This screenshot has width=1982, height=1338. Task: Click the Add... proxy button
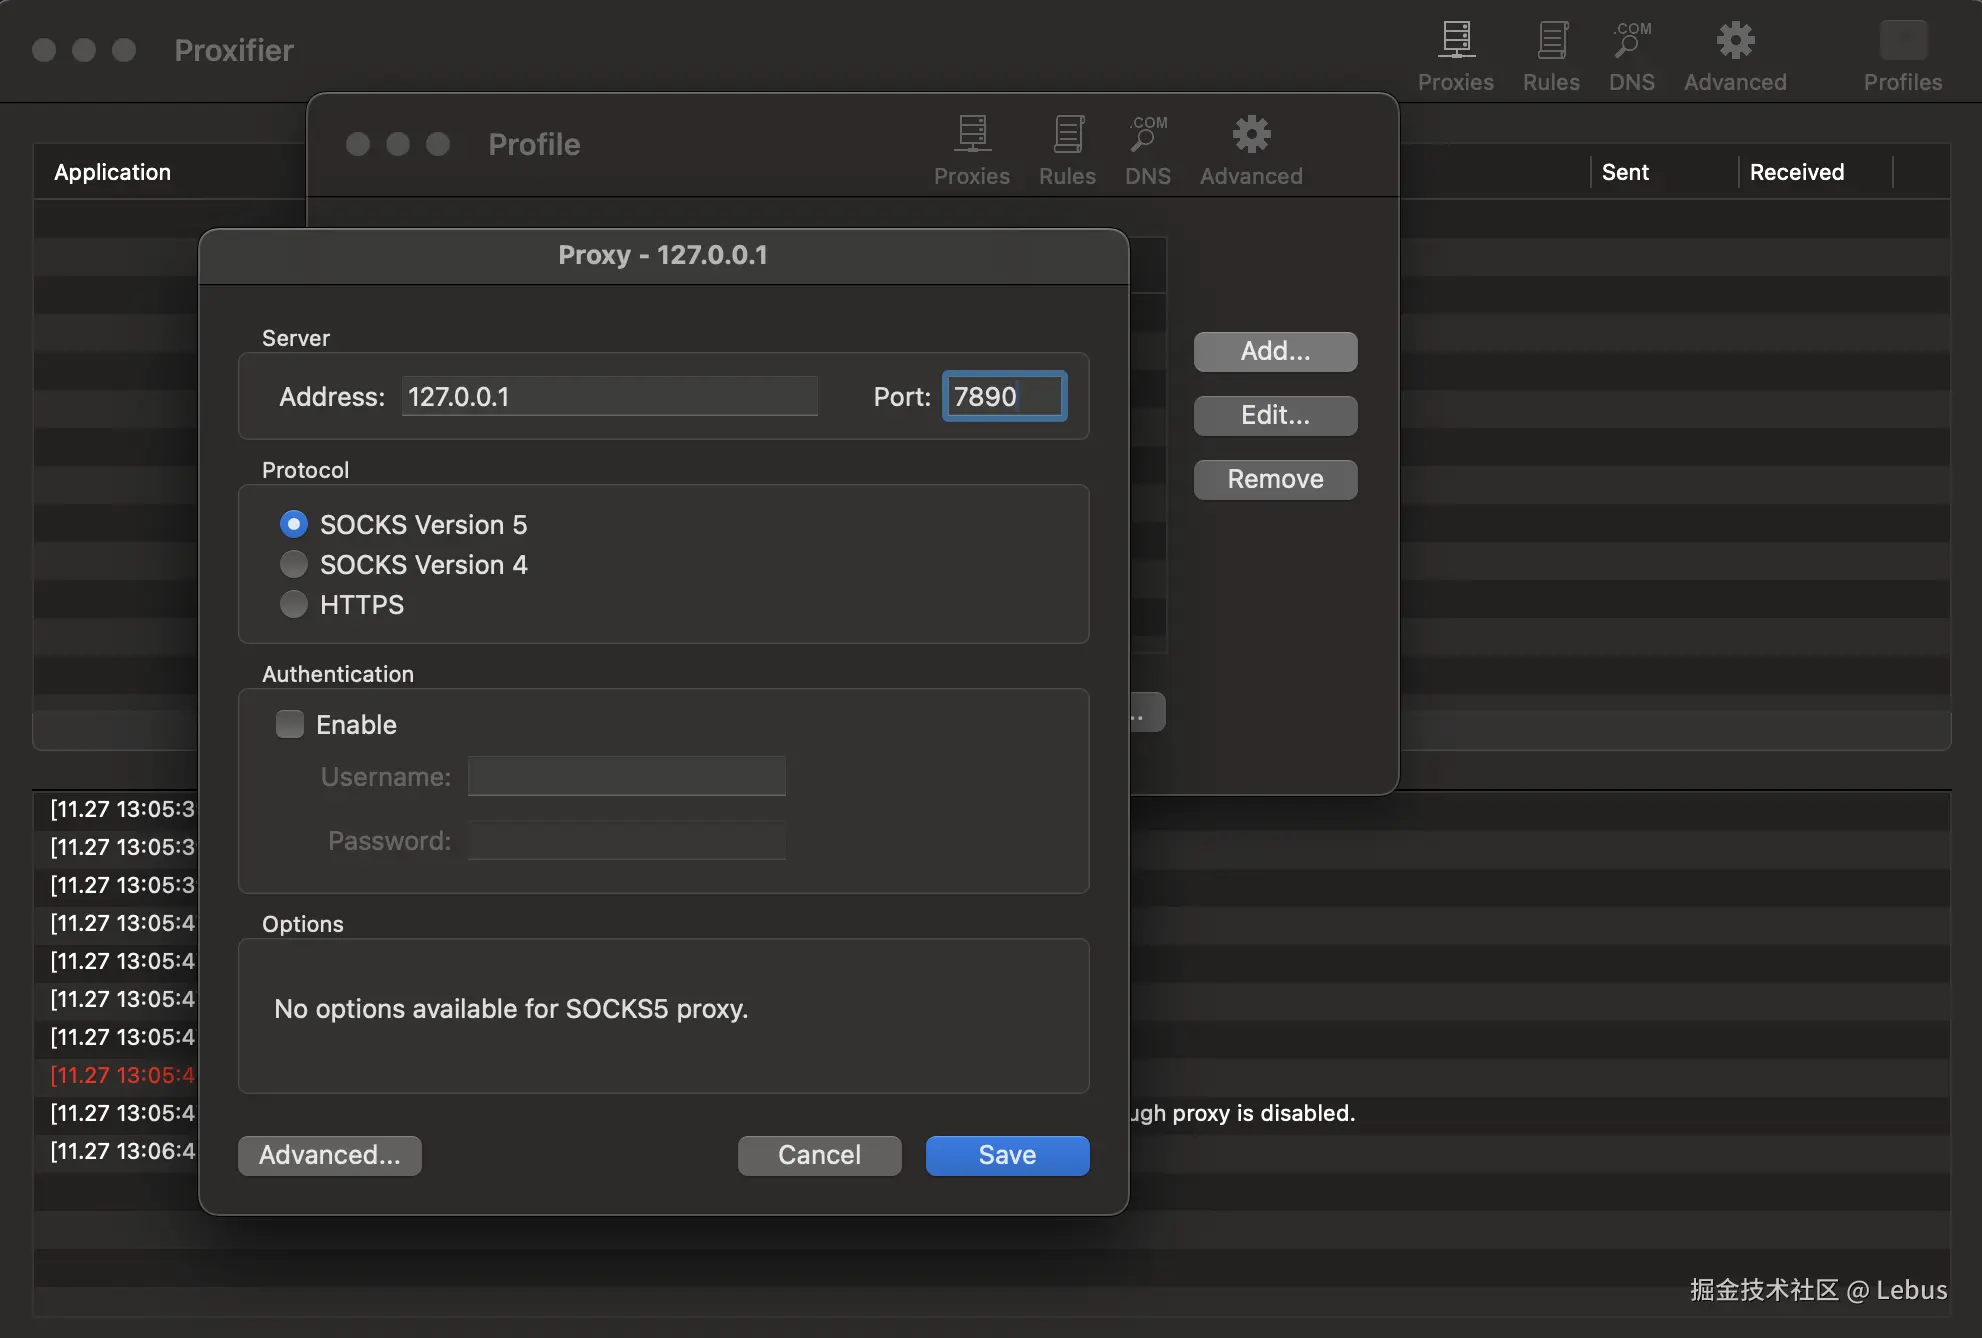point(1275,351)
